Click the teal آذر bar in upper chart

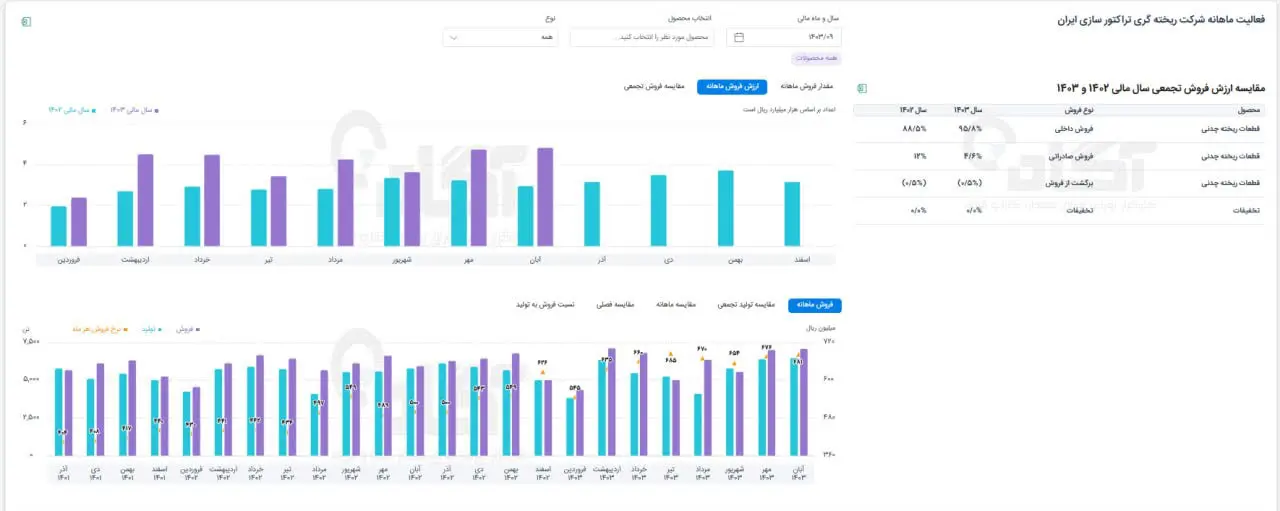tap(592, 214)
